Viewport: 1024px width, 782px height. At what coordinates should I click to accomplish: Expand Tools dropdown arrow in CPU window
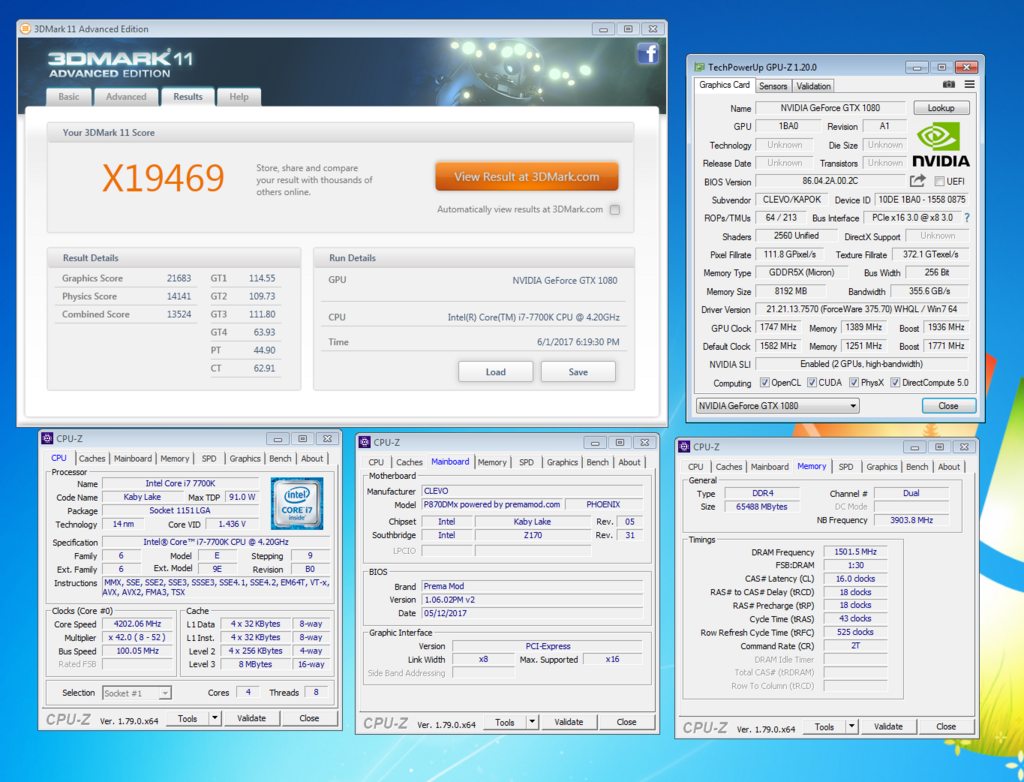click(214, 718)
